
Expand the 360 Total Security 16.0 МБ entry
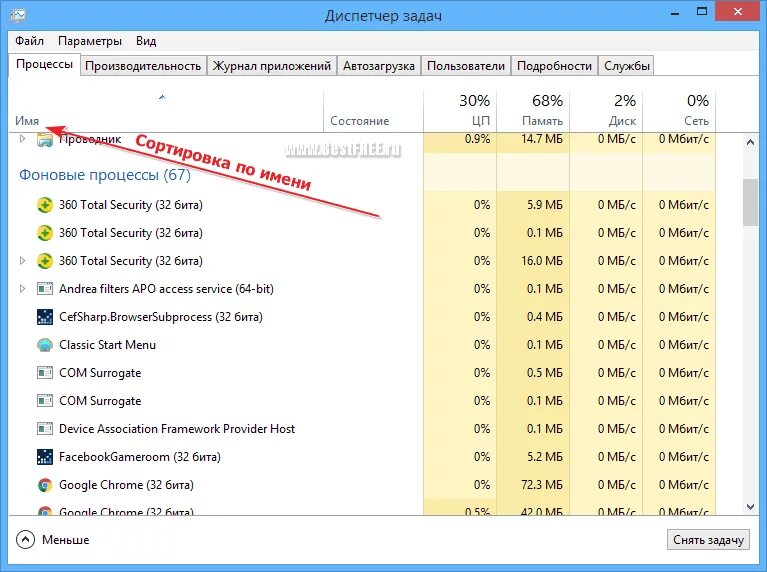23,261
